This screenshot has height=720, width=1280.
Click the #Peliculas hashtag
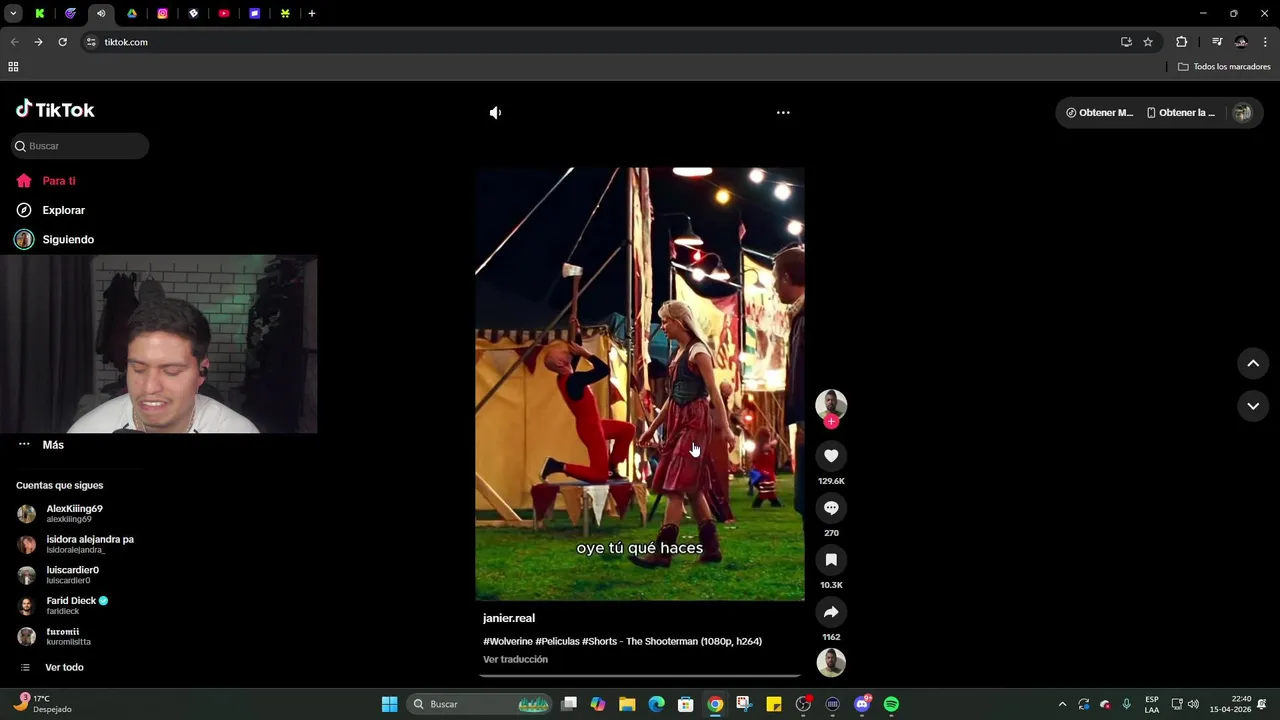click(x=557, y=641)
